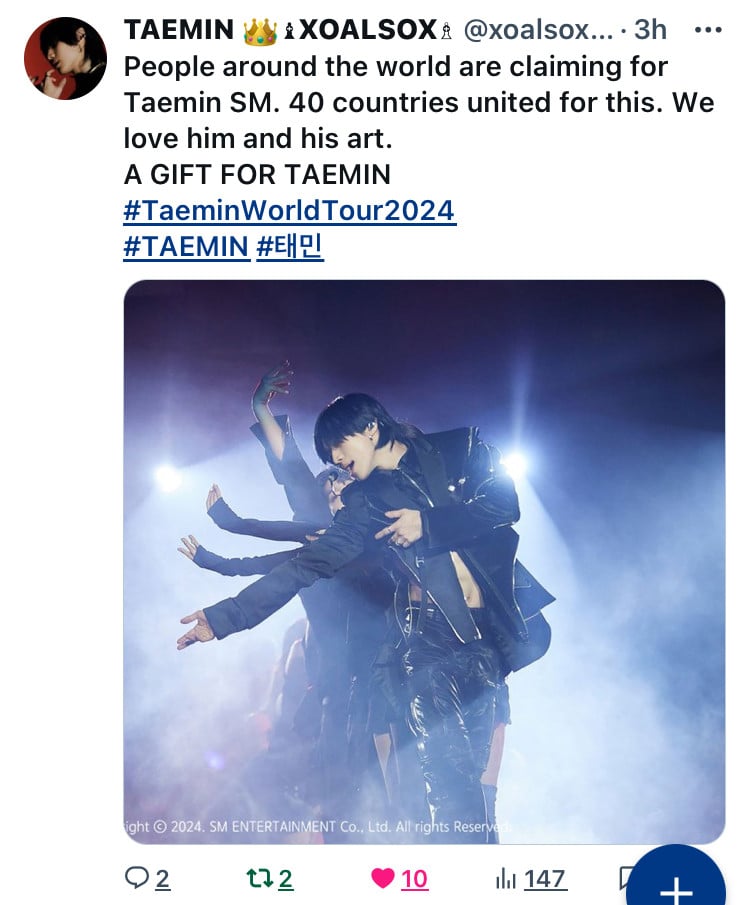
Task: Open the #TaeminWorldTour2024 hashtag
Action: pos(289,211)
